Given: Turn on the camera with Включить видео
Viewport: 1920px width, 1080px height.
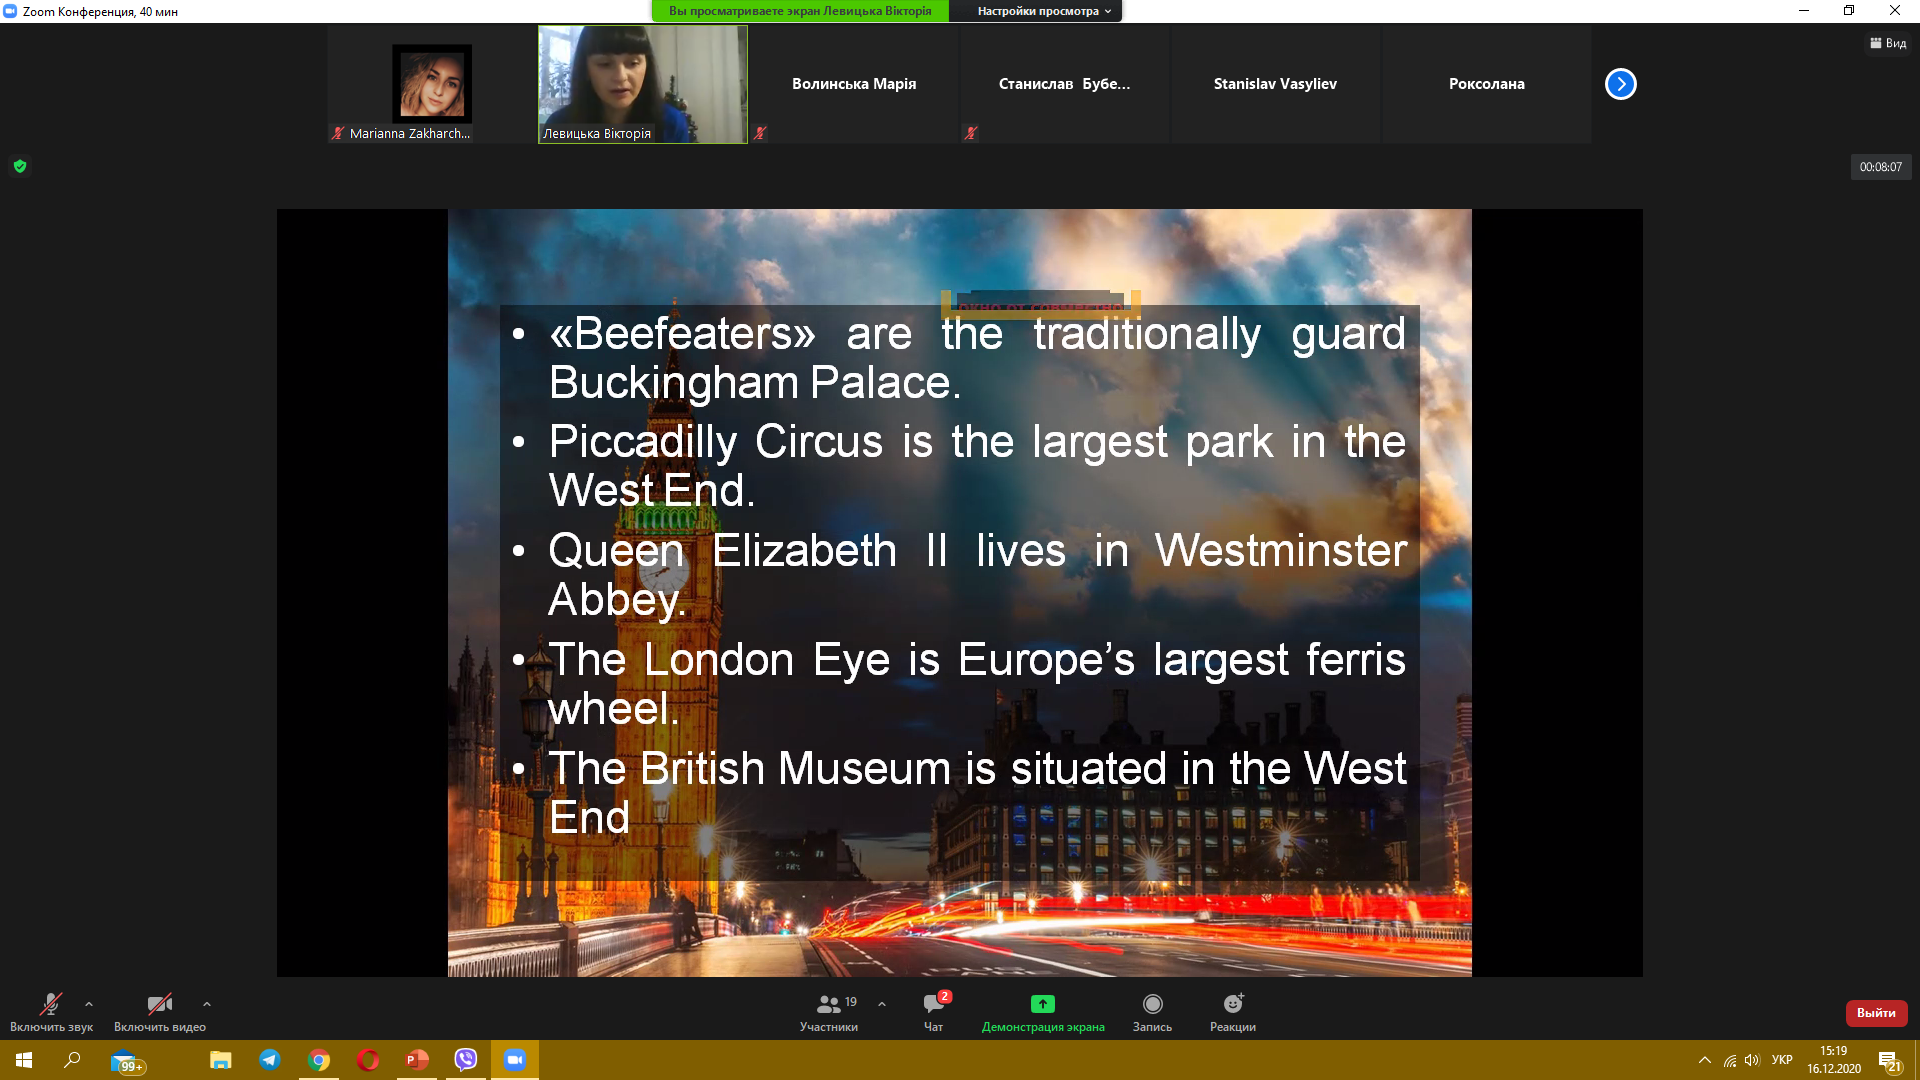Looking at the screenshot, I should pos(159,1004).
